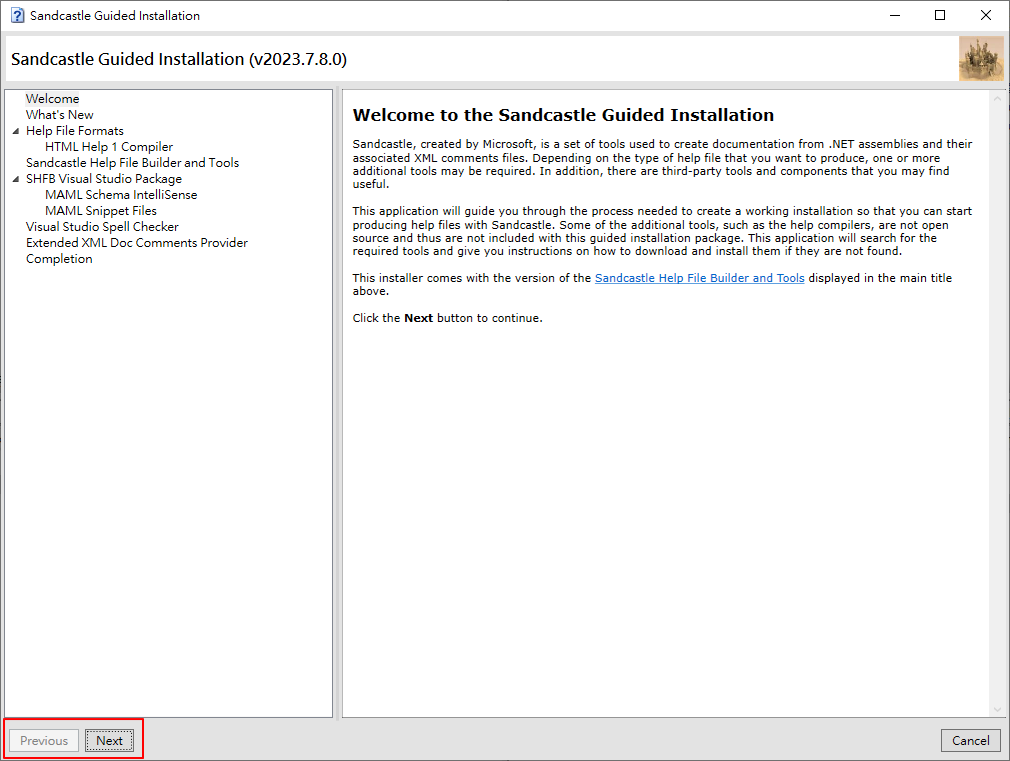Maximize the Sandcastle Guided Installation window
This screenshot has width=1010, height=761.
[940, 15]
